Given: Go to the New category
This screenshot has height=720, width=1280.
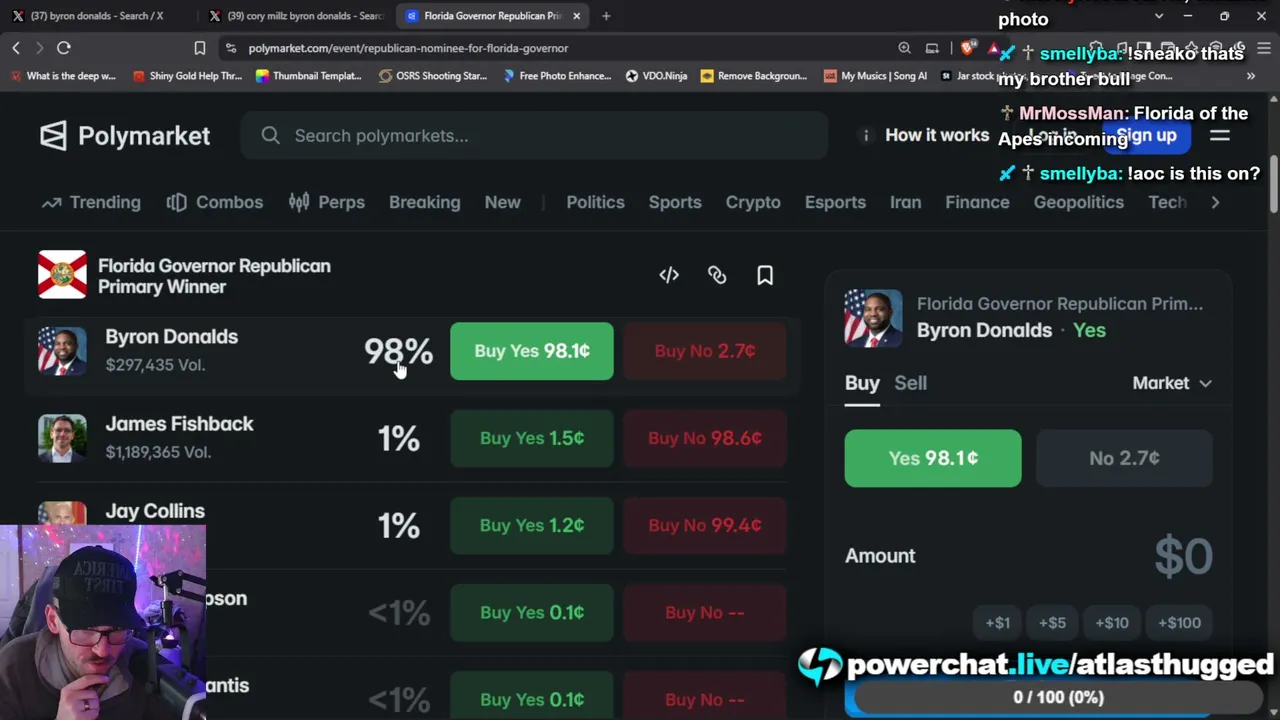Looking at the screenshot, I should (x=503, y=202).
